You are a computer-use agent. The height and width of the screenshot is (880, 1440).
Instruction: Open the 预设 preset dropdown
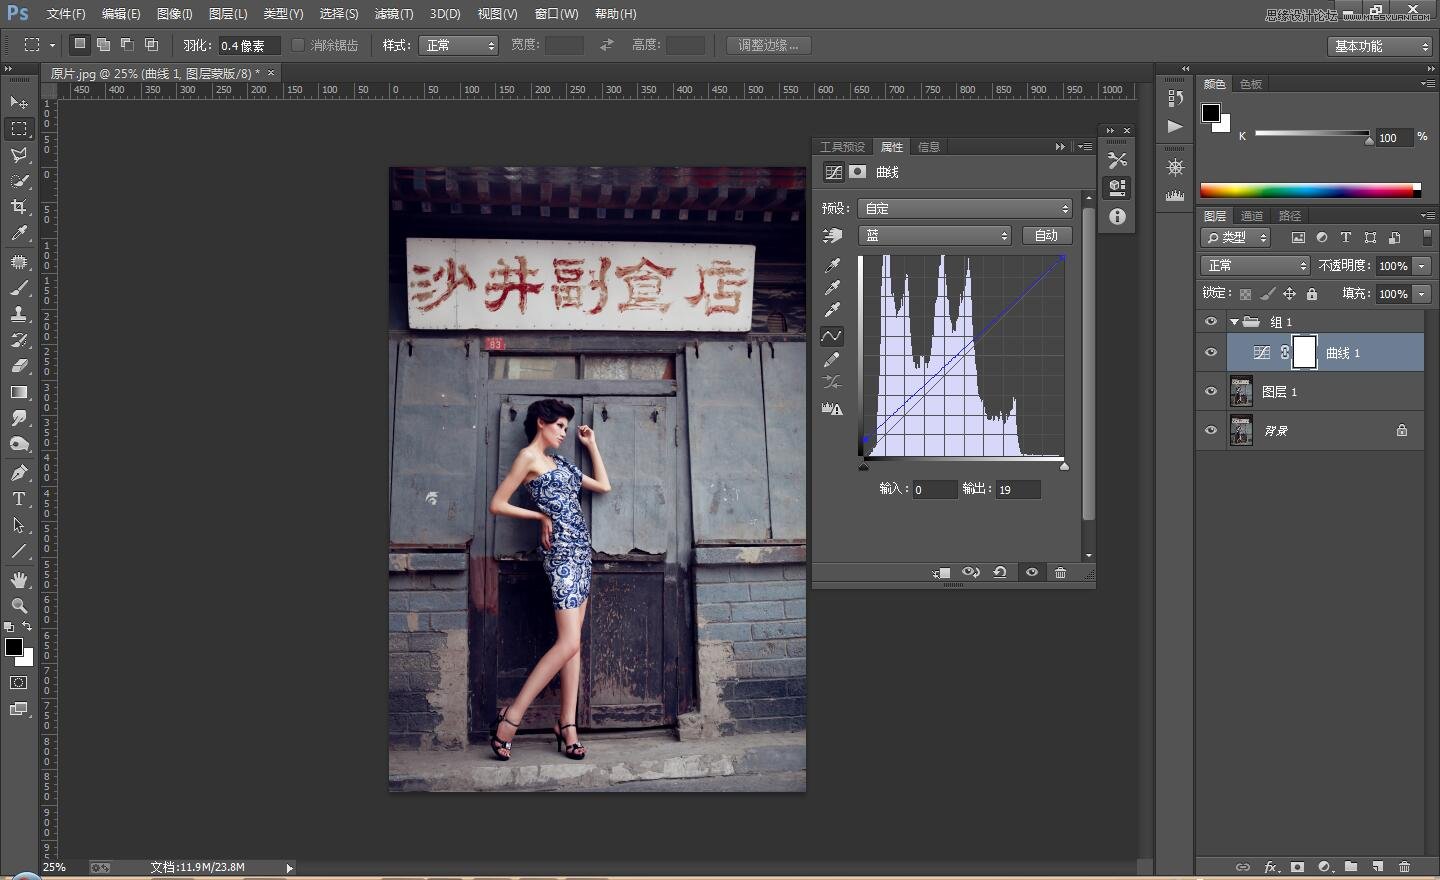coord(965,209)
